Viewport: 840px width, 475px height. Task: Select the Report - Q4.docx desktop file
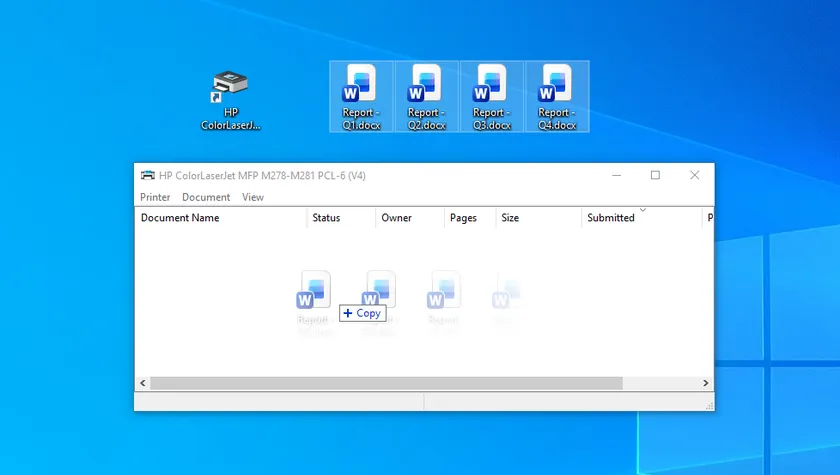coord(557,96)
